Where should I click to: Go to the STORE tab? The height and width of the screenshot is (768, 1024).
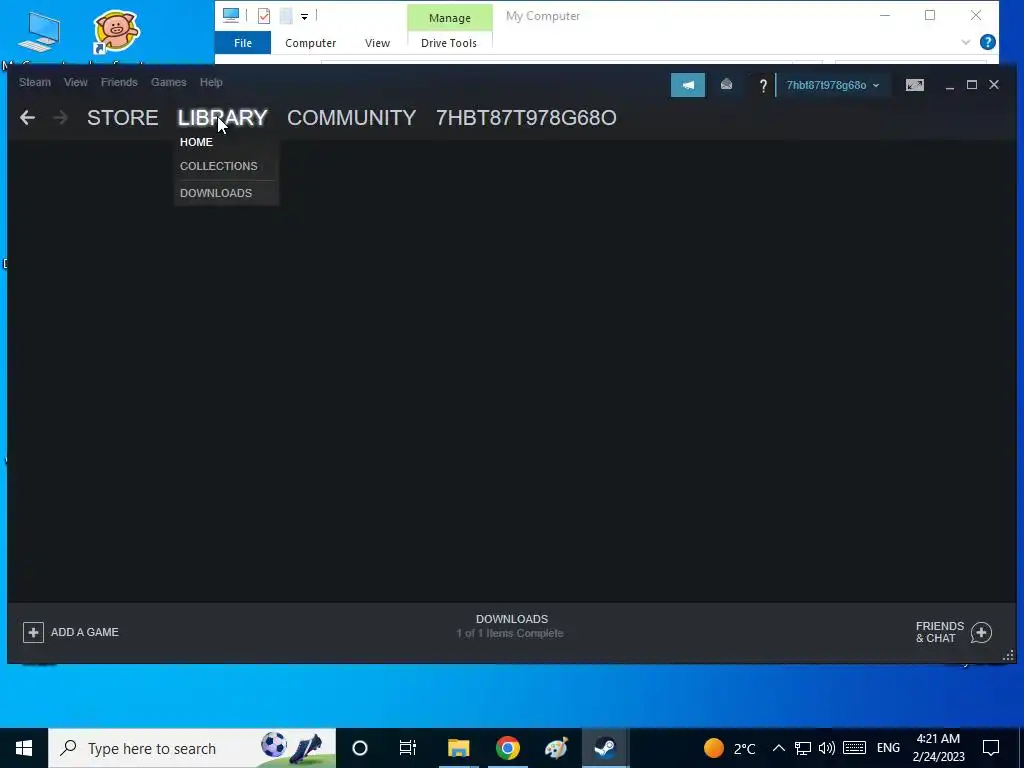coord(123,118)
